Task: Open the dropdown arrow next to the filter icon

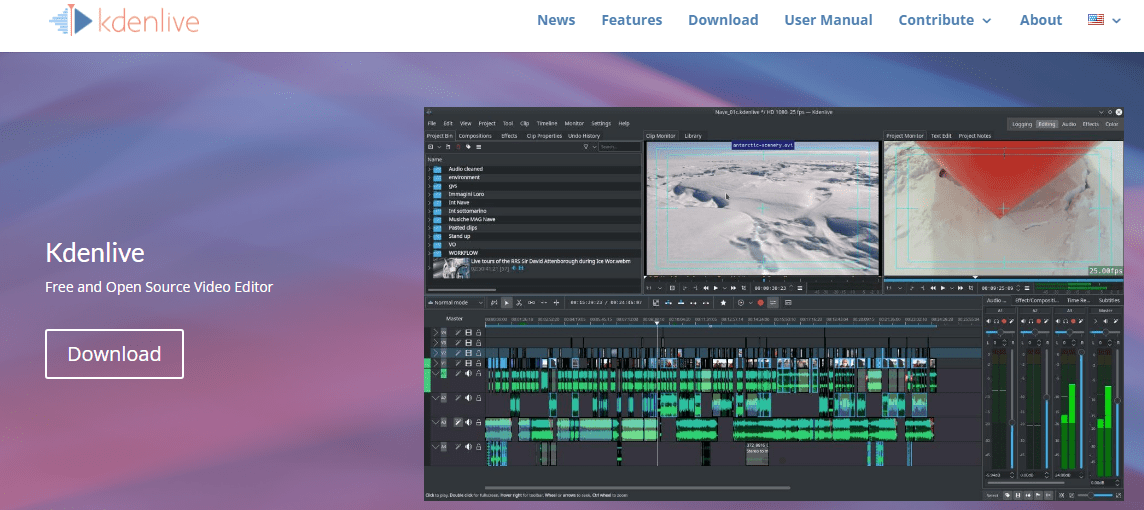Action: pos(595,147)
